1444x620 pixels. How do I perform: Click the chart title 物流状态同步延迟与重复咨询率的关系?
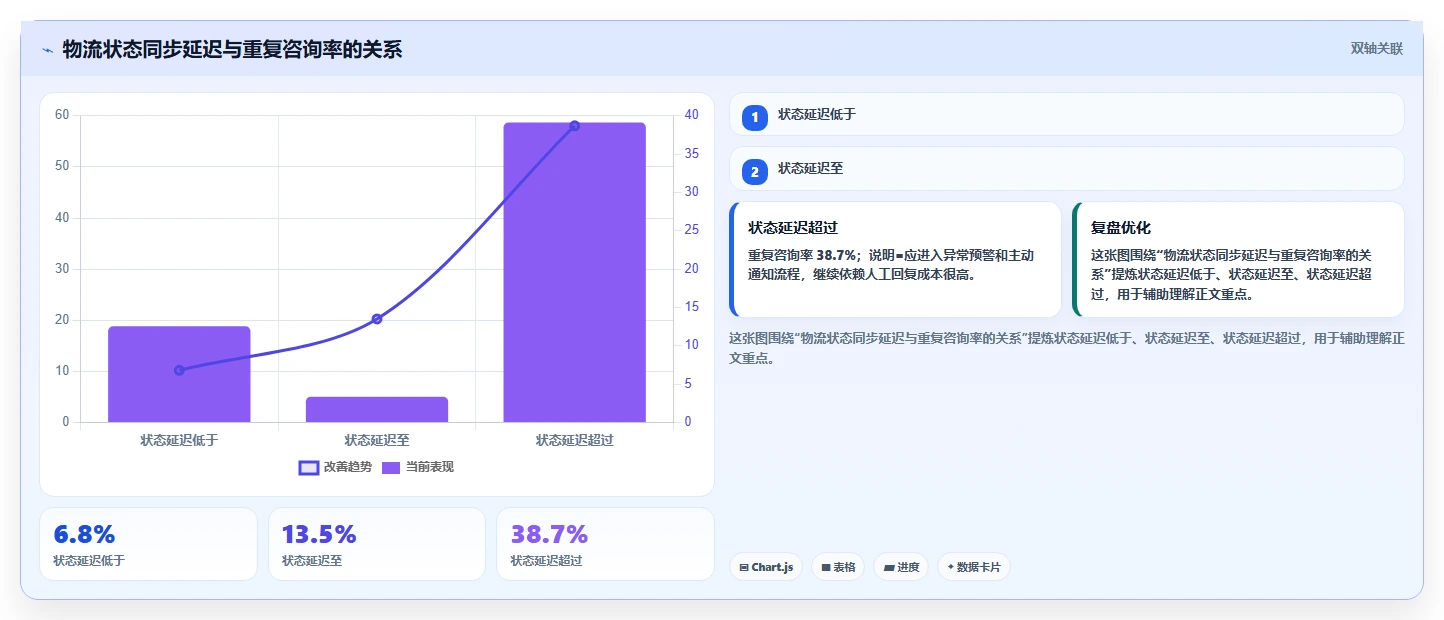[232, 49]
